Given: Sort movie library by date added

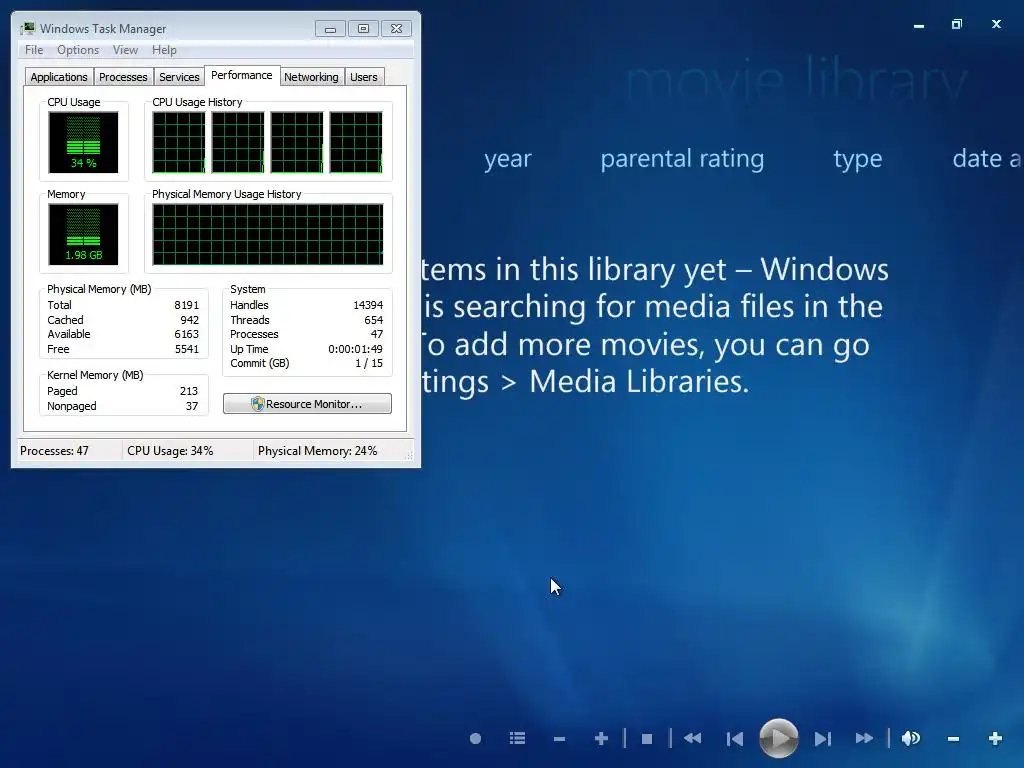Looking at the screenshot, I should pos(987,159).
